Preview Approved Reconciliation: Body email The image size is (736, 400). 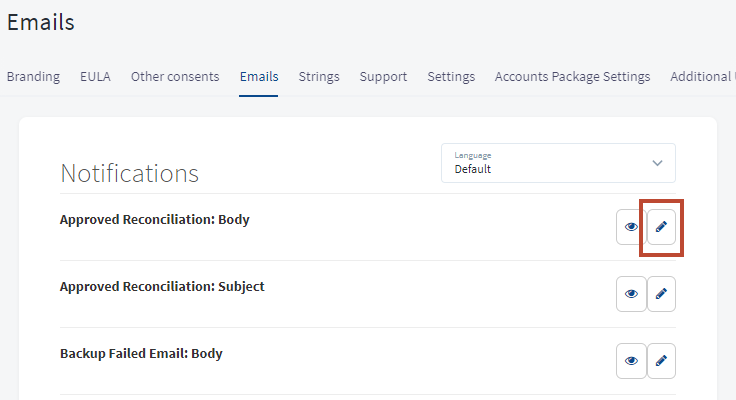tap(631, 227)
